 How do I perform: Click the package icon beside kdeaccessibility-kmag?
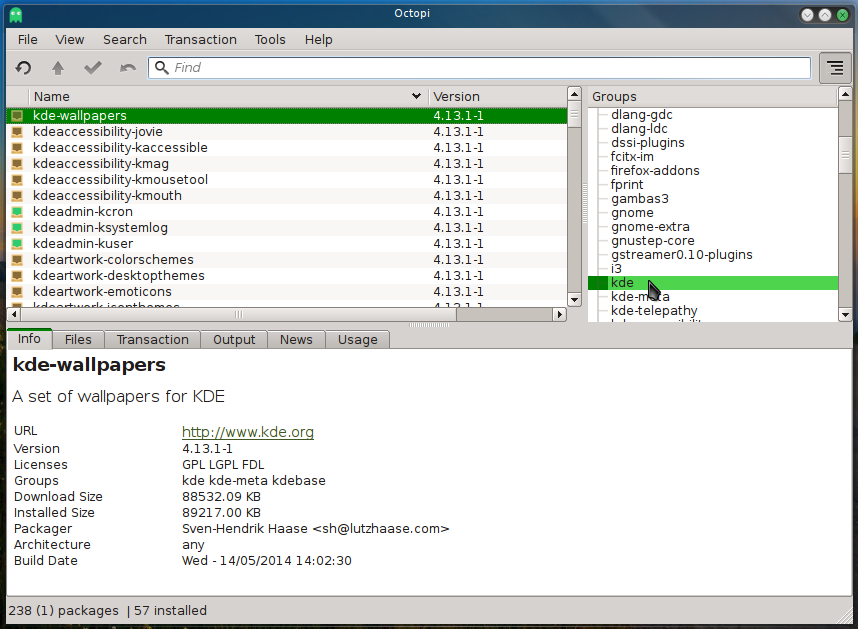coord(18,164)
